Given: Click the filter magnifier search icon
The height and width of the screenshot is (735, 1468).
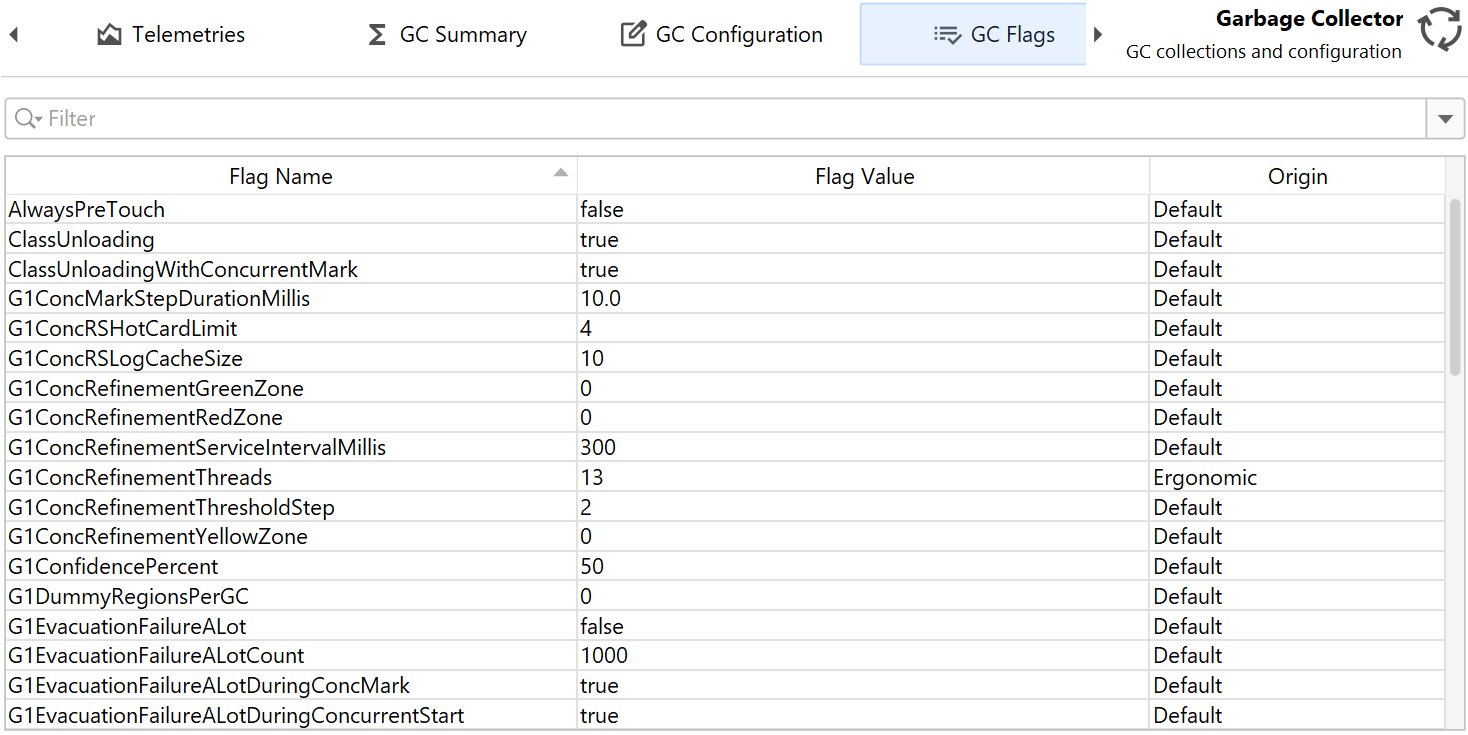Looking at the screenshot, I should [x=27, y=119].
